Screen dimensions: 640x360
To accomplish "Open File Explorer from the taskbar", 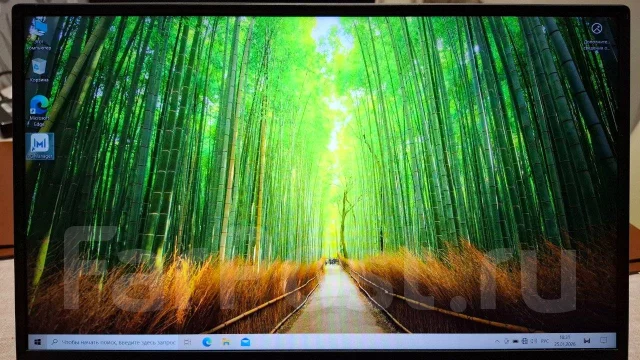I will [x=226, y=342].
